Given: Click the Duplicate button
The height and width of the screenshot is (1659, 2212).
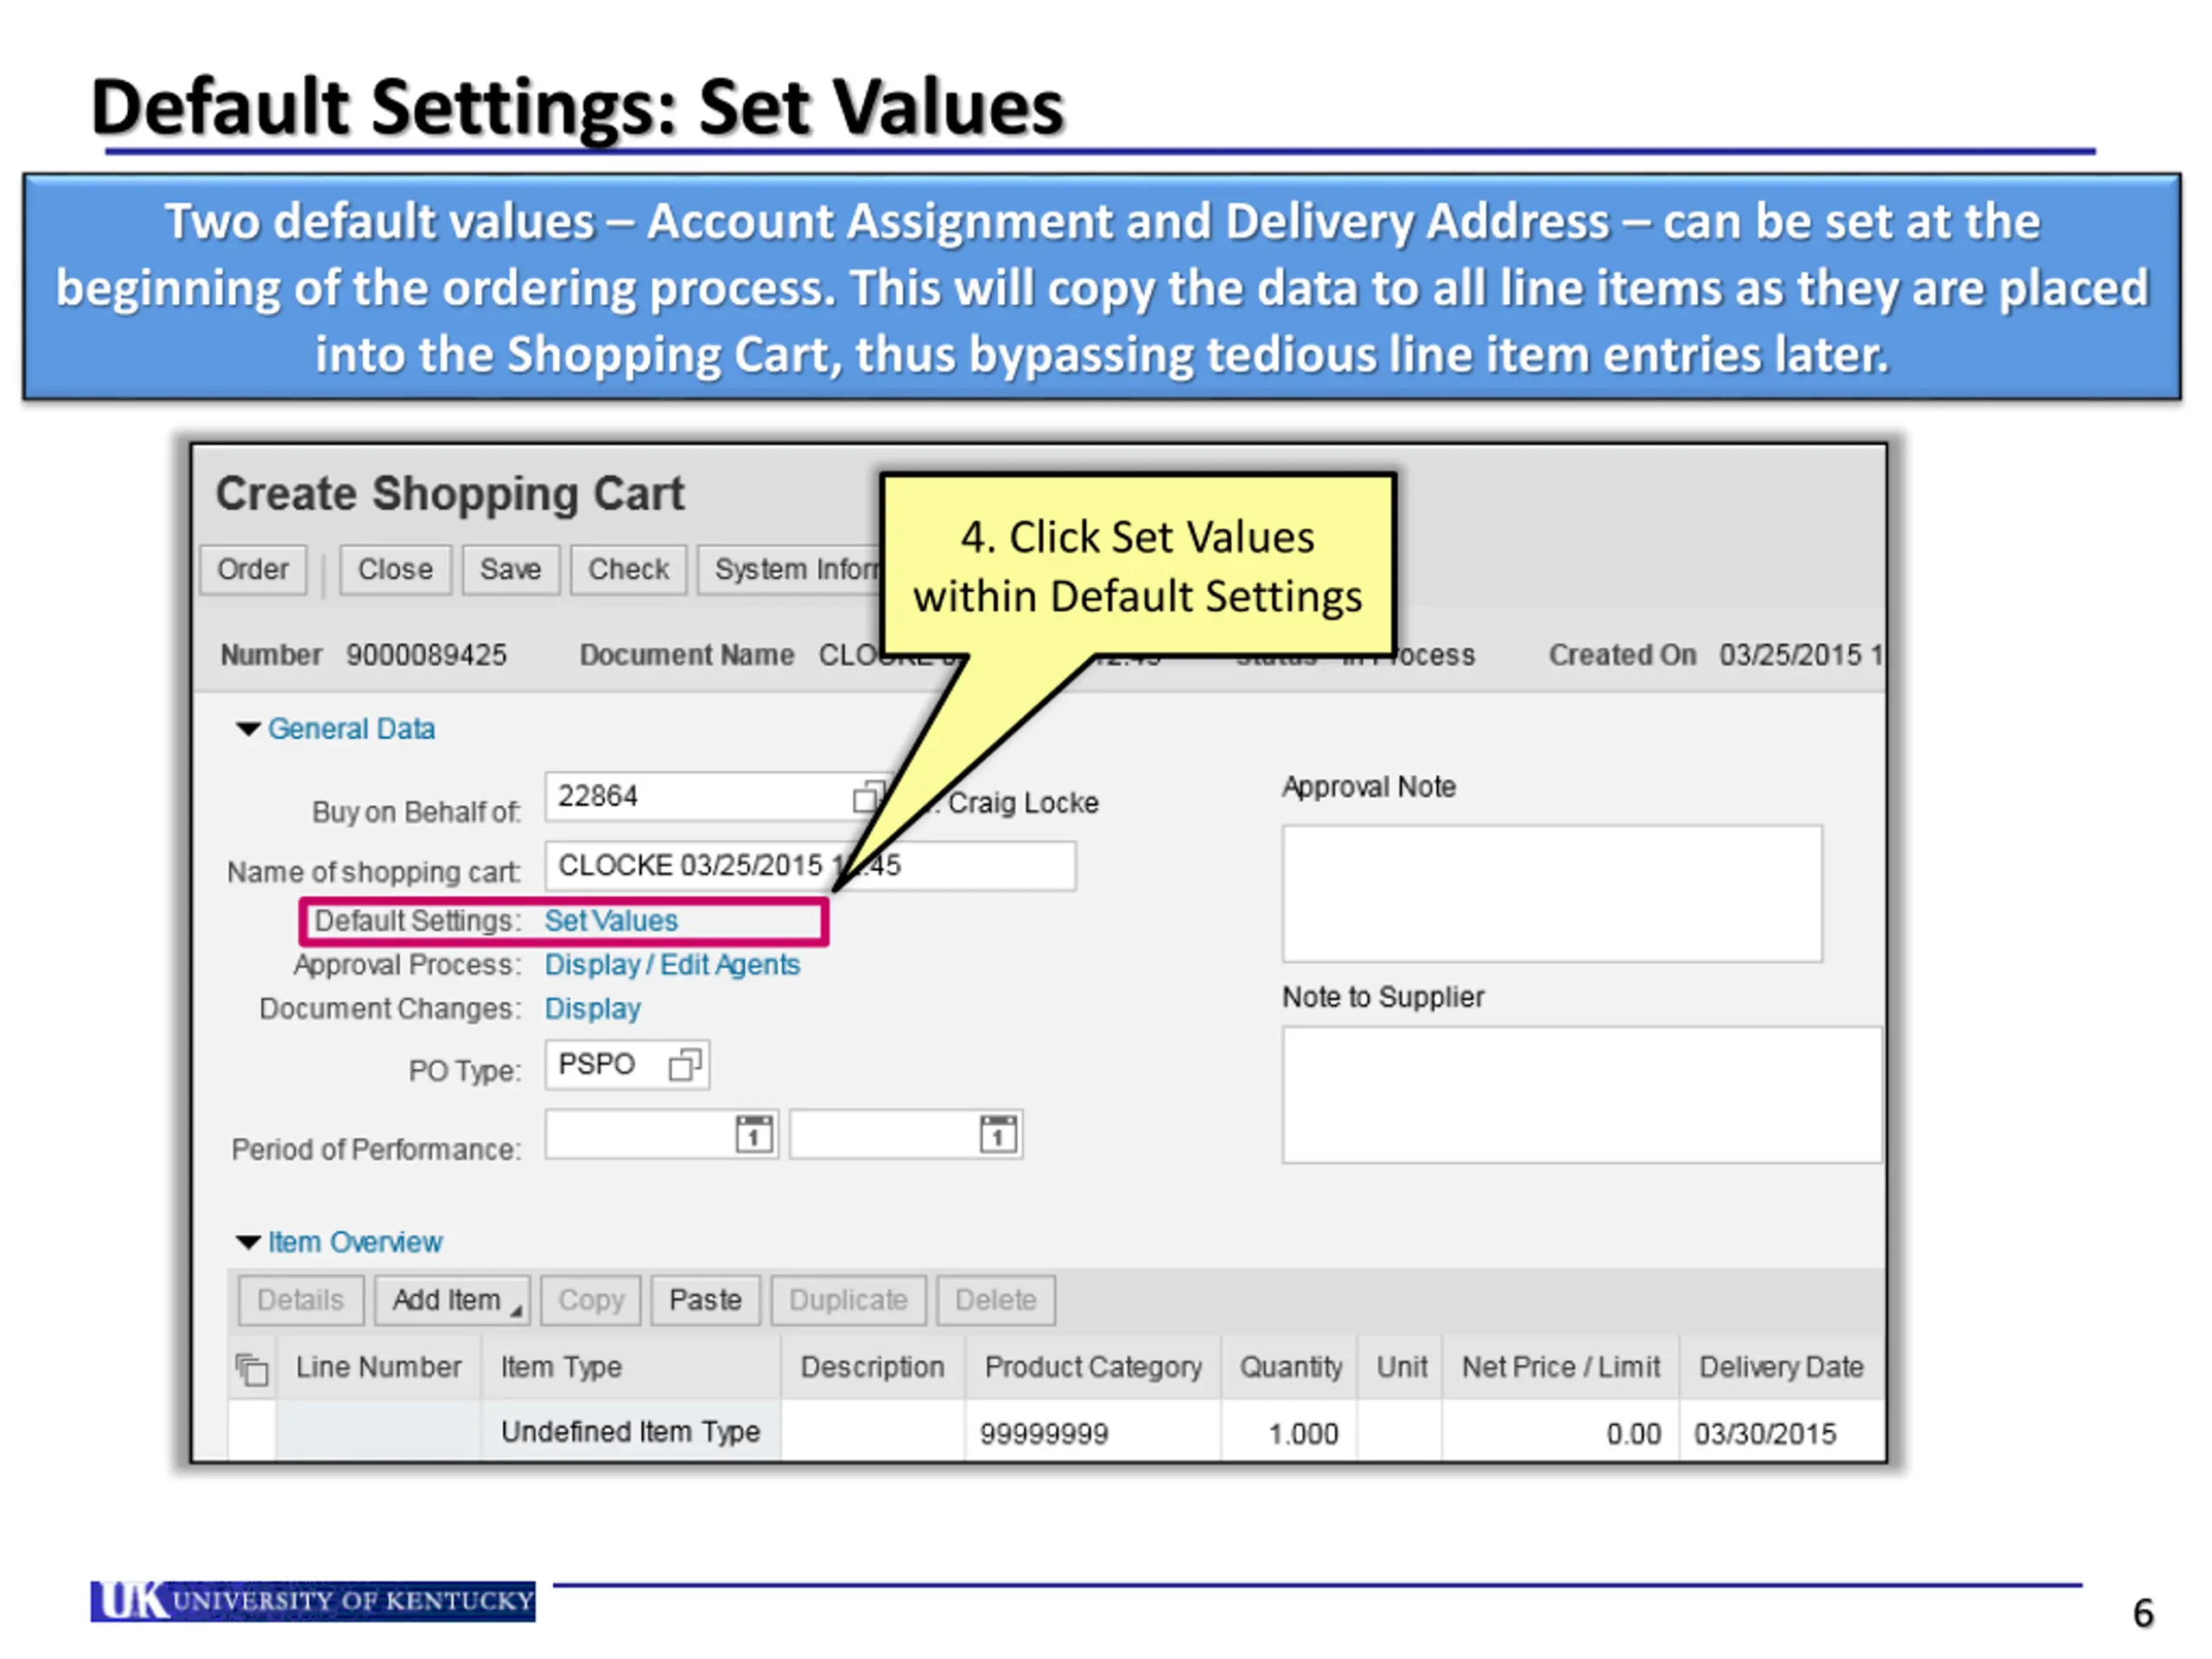Looking at the screenshot, I should (848, 1300).
